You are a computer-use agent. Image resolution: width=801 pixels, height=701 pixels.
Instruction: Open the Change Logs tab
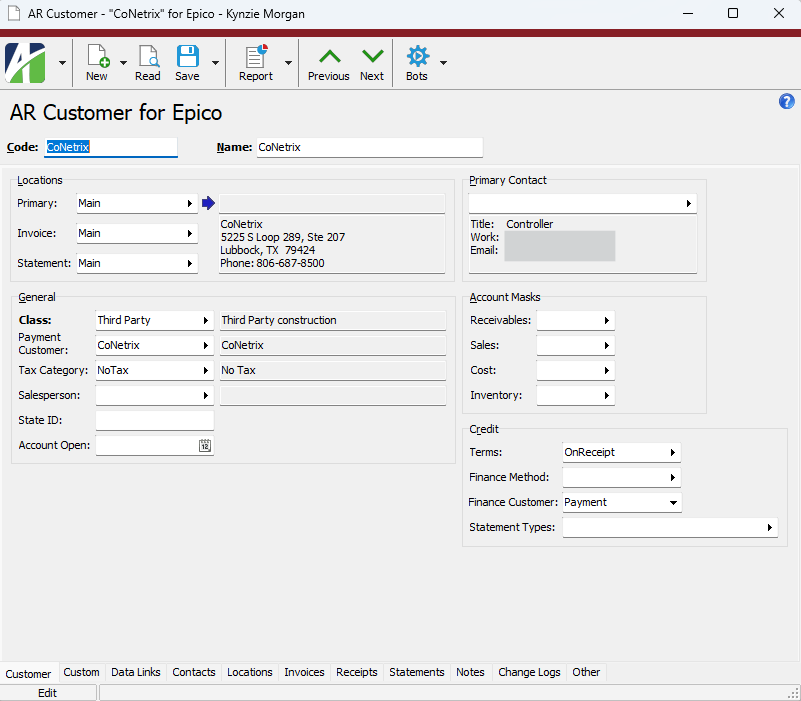(x=529, y=672)
